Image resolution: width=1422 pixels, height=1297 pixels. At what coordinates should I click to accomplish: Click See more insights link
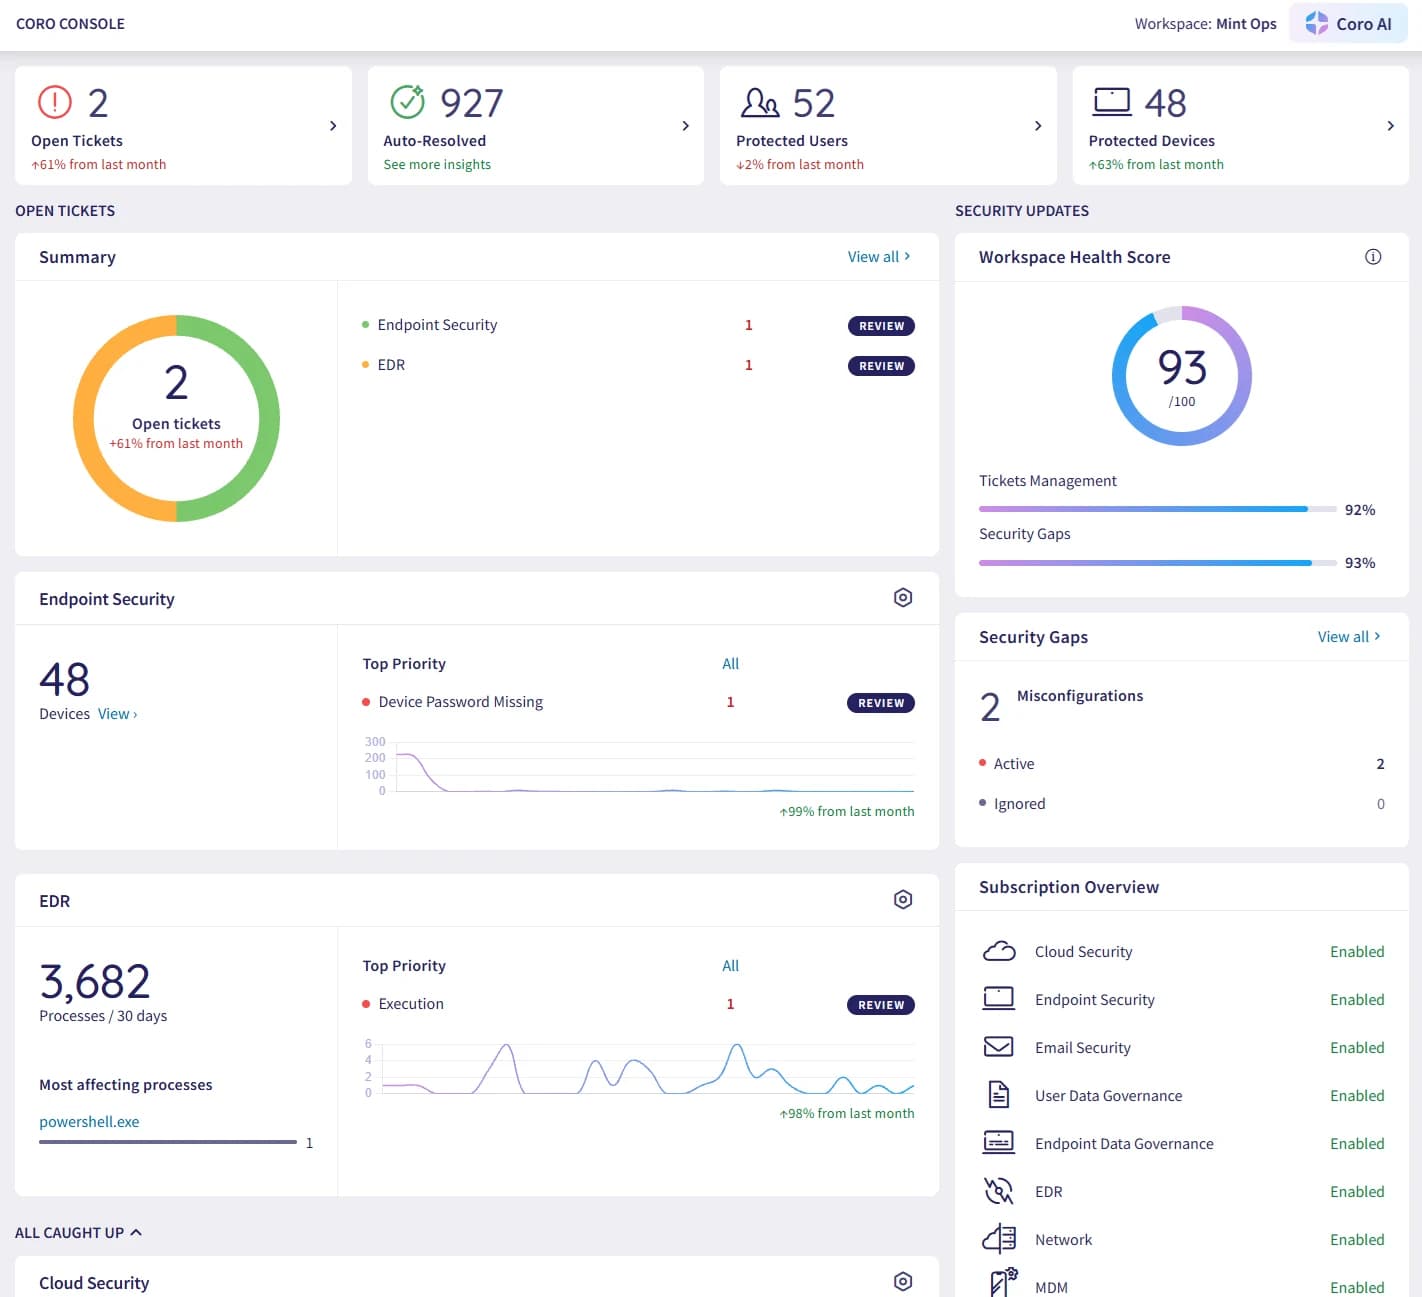[437, 165]
